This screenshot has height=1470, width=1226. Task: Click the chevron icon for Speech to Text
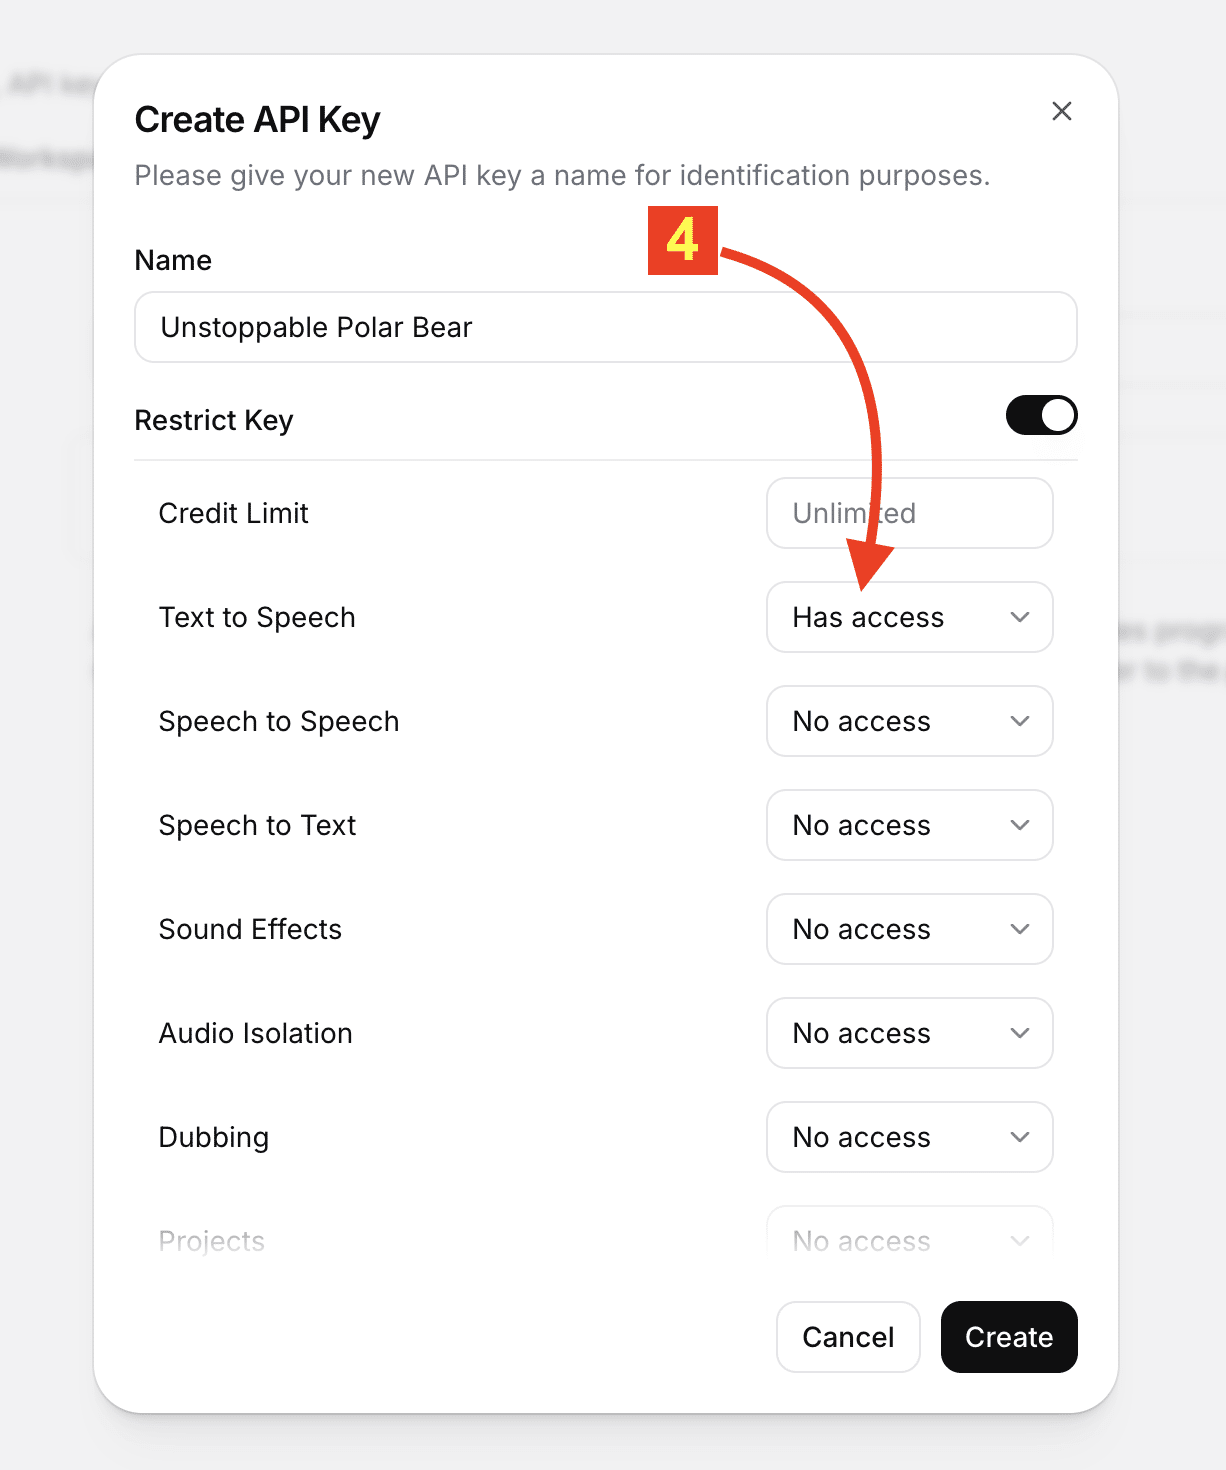[x=1020, y=825]
